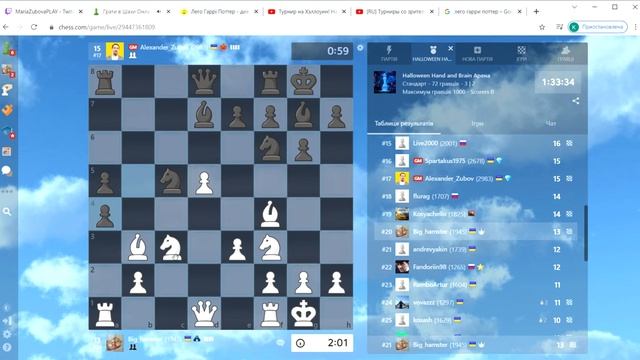This screenshot has width=640, height=360.
Task: Open the gear Settings icon at sidebar bottom
Action: 7,334
